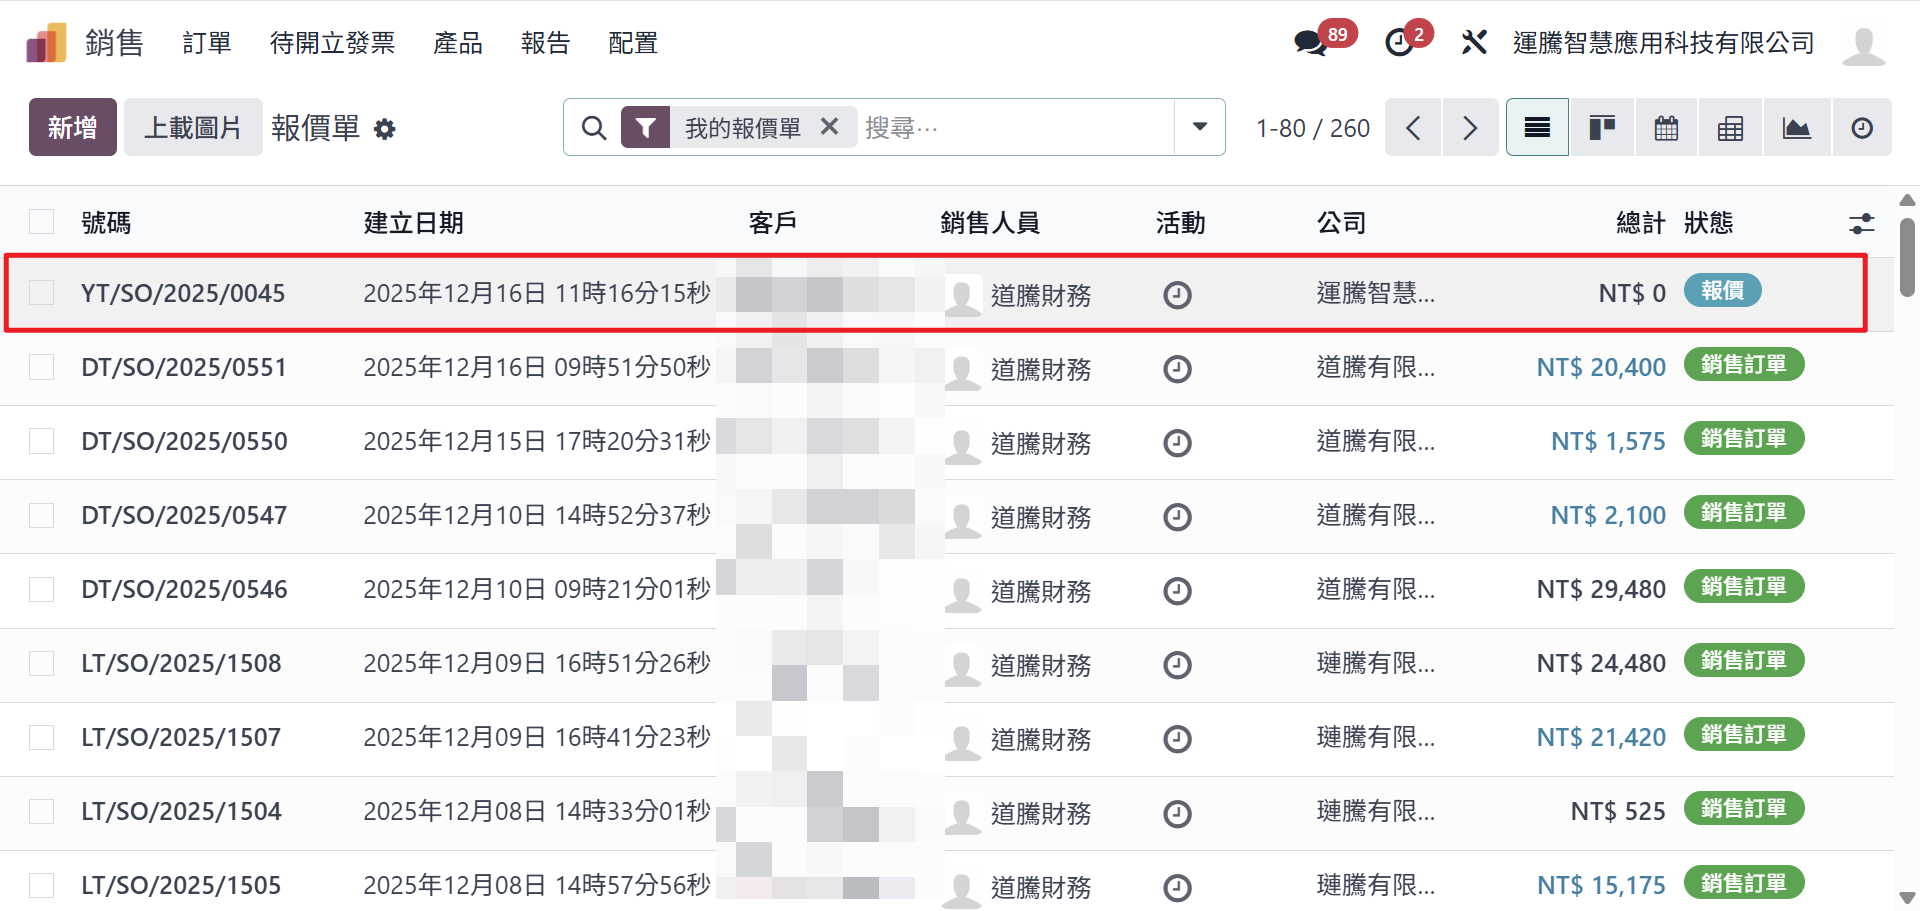The image size is (1920, 911).
Task: Toggle the select-all checkbox in table header
Action: coord(42,222)
